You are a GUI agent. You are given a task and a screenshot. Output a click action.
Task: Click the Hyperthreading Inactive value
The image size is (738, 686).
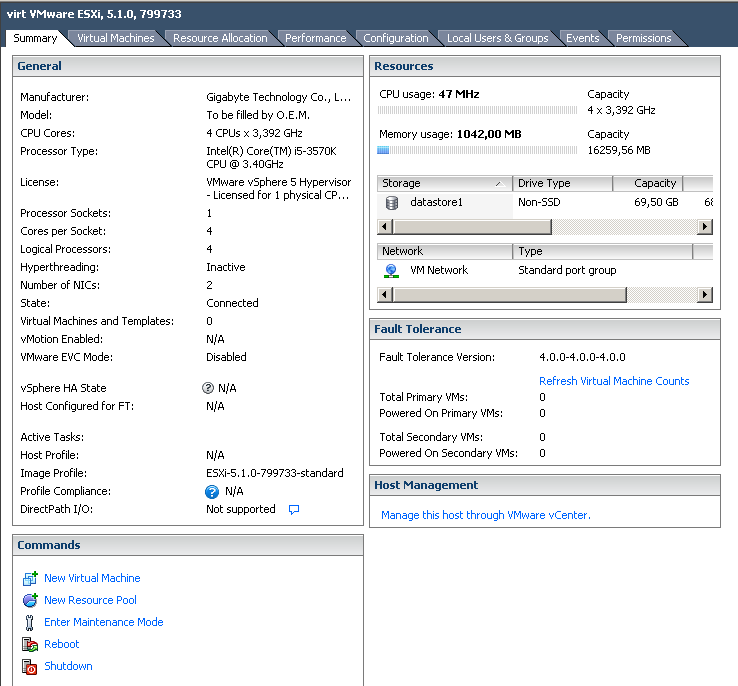[225, 267]
